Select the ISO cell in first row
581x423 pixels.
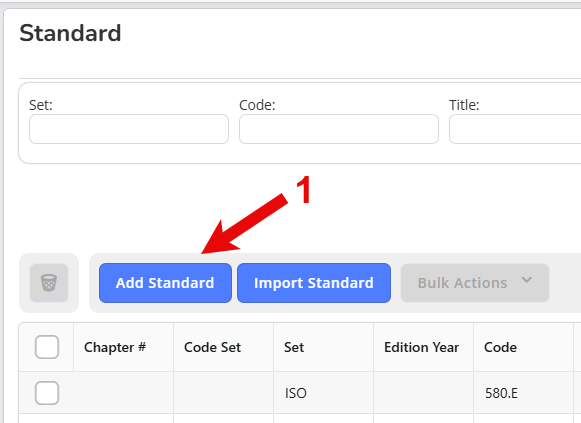[296, 393]
